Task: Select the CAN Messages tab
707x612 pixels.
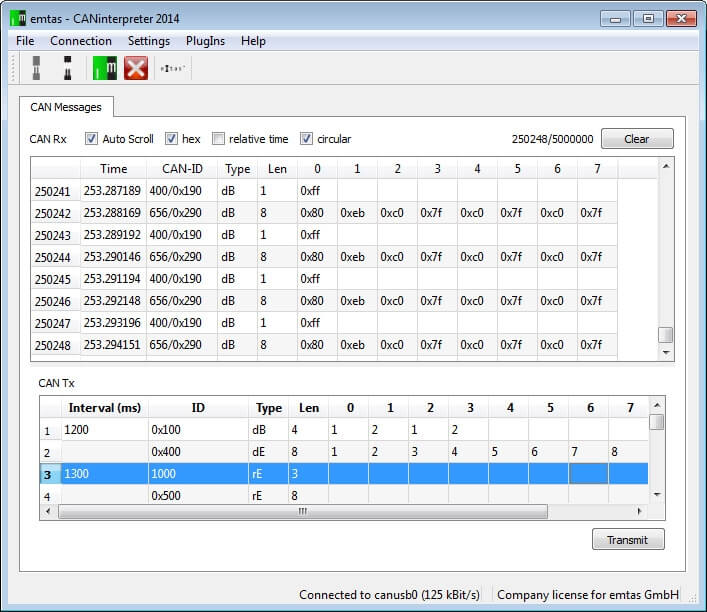Action: [67, 106]
